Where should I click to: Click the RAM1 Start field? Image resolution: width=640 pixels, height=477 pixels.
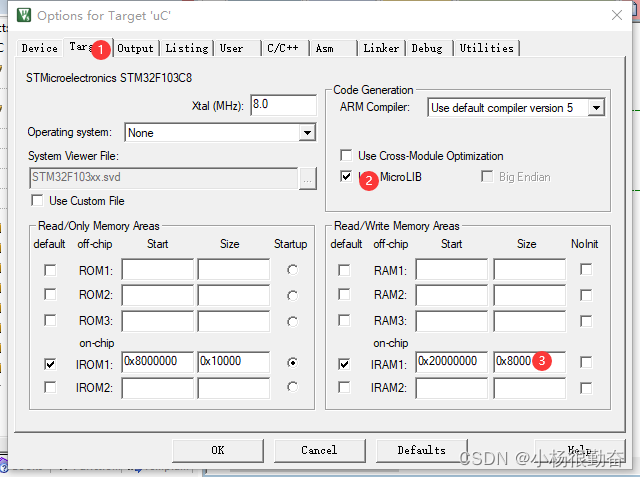click(x=452, y=269)
